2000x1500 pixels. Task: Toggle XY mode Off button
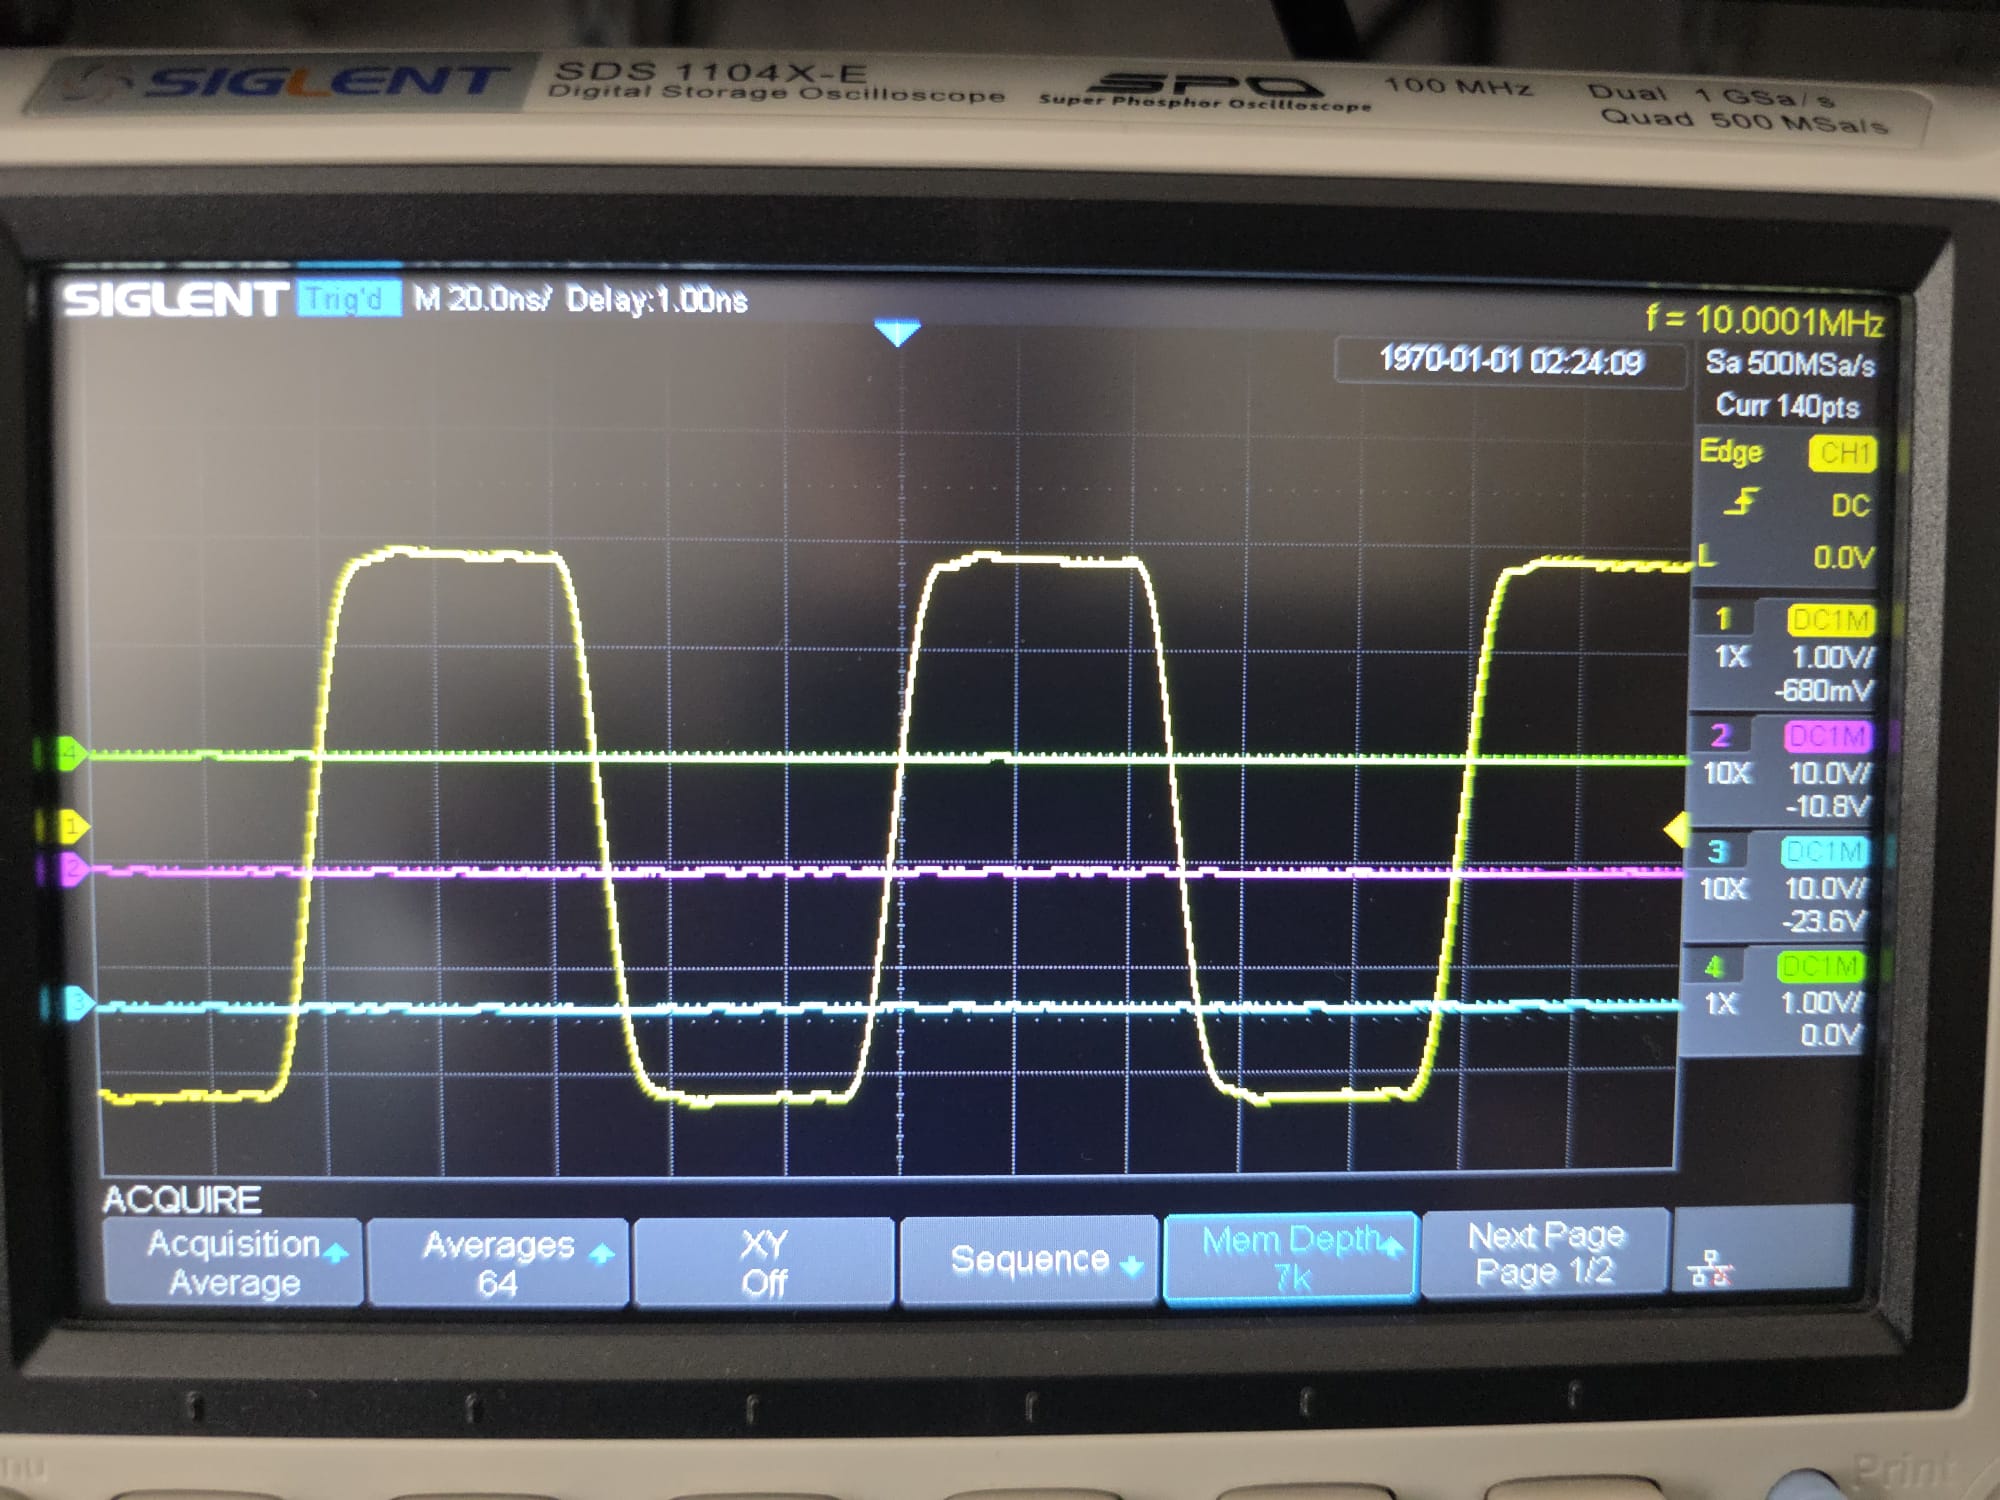coord(764,1263)
